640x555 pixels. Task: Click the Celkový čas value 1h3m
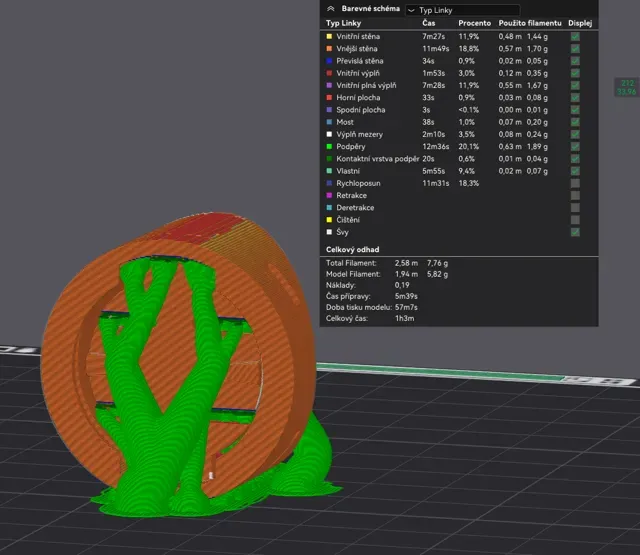pyautogui.click(x=404, y=318)
